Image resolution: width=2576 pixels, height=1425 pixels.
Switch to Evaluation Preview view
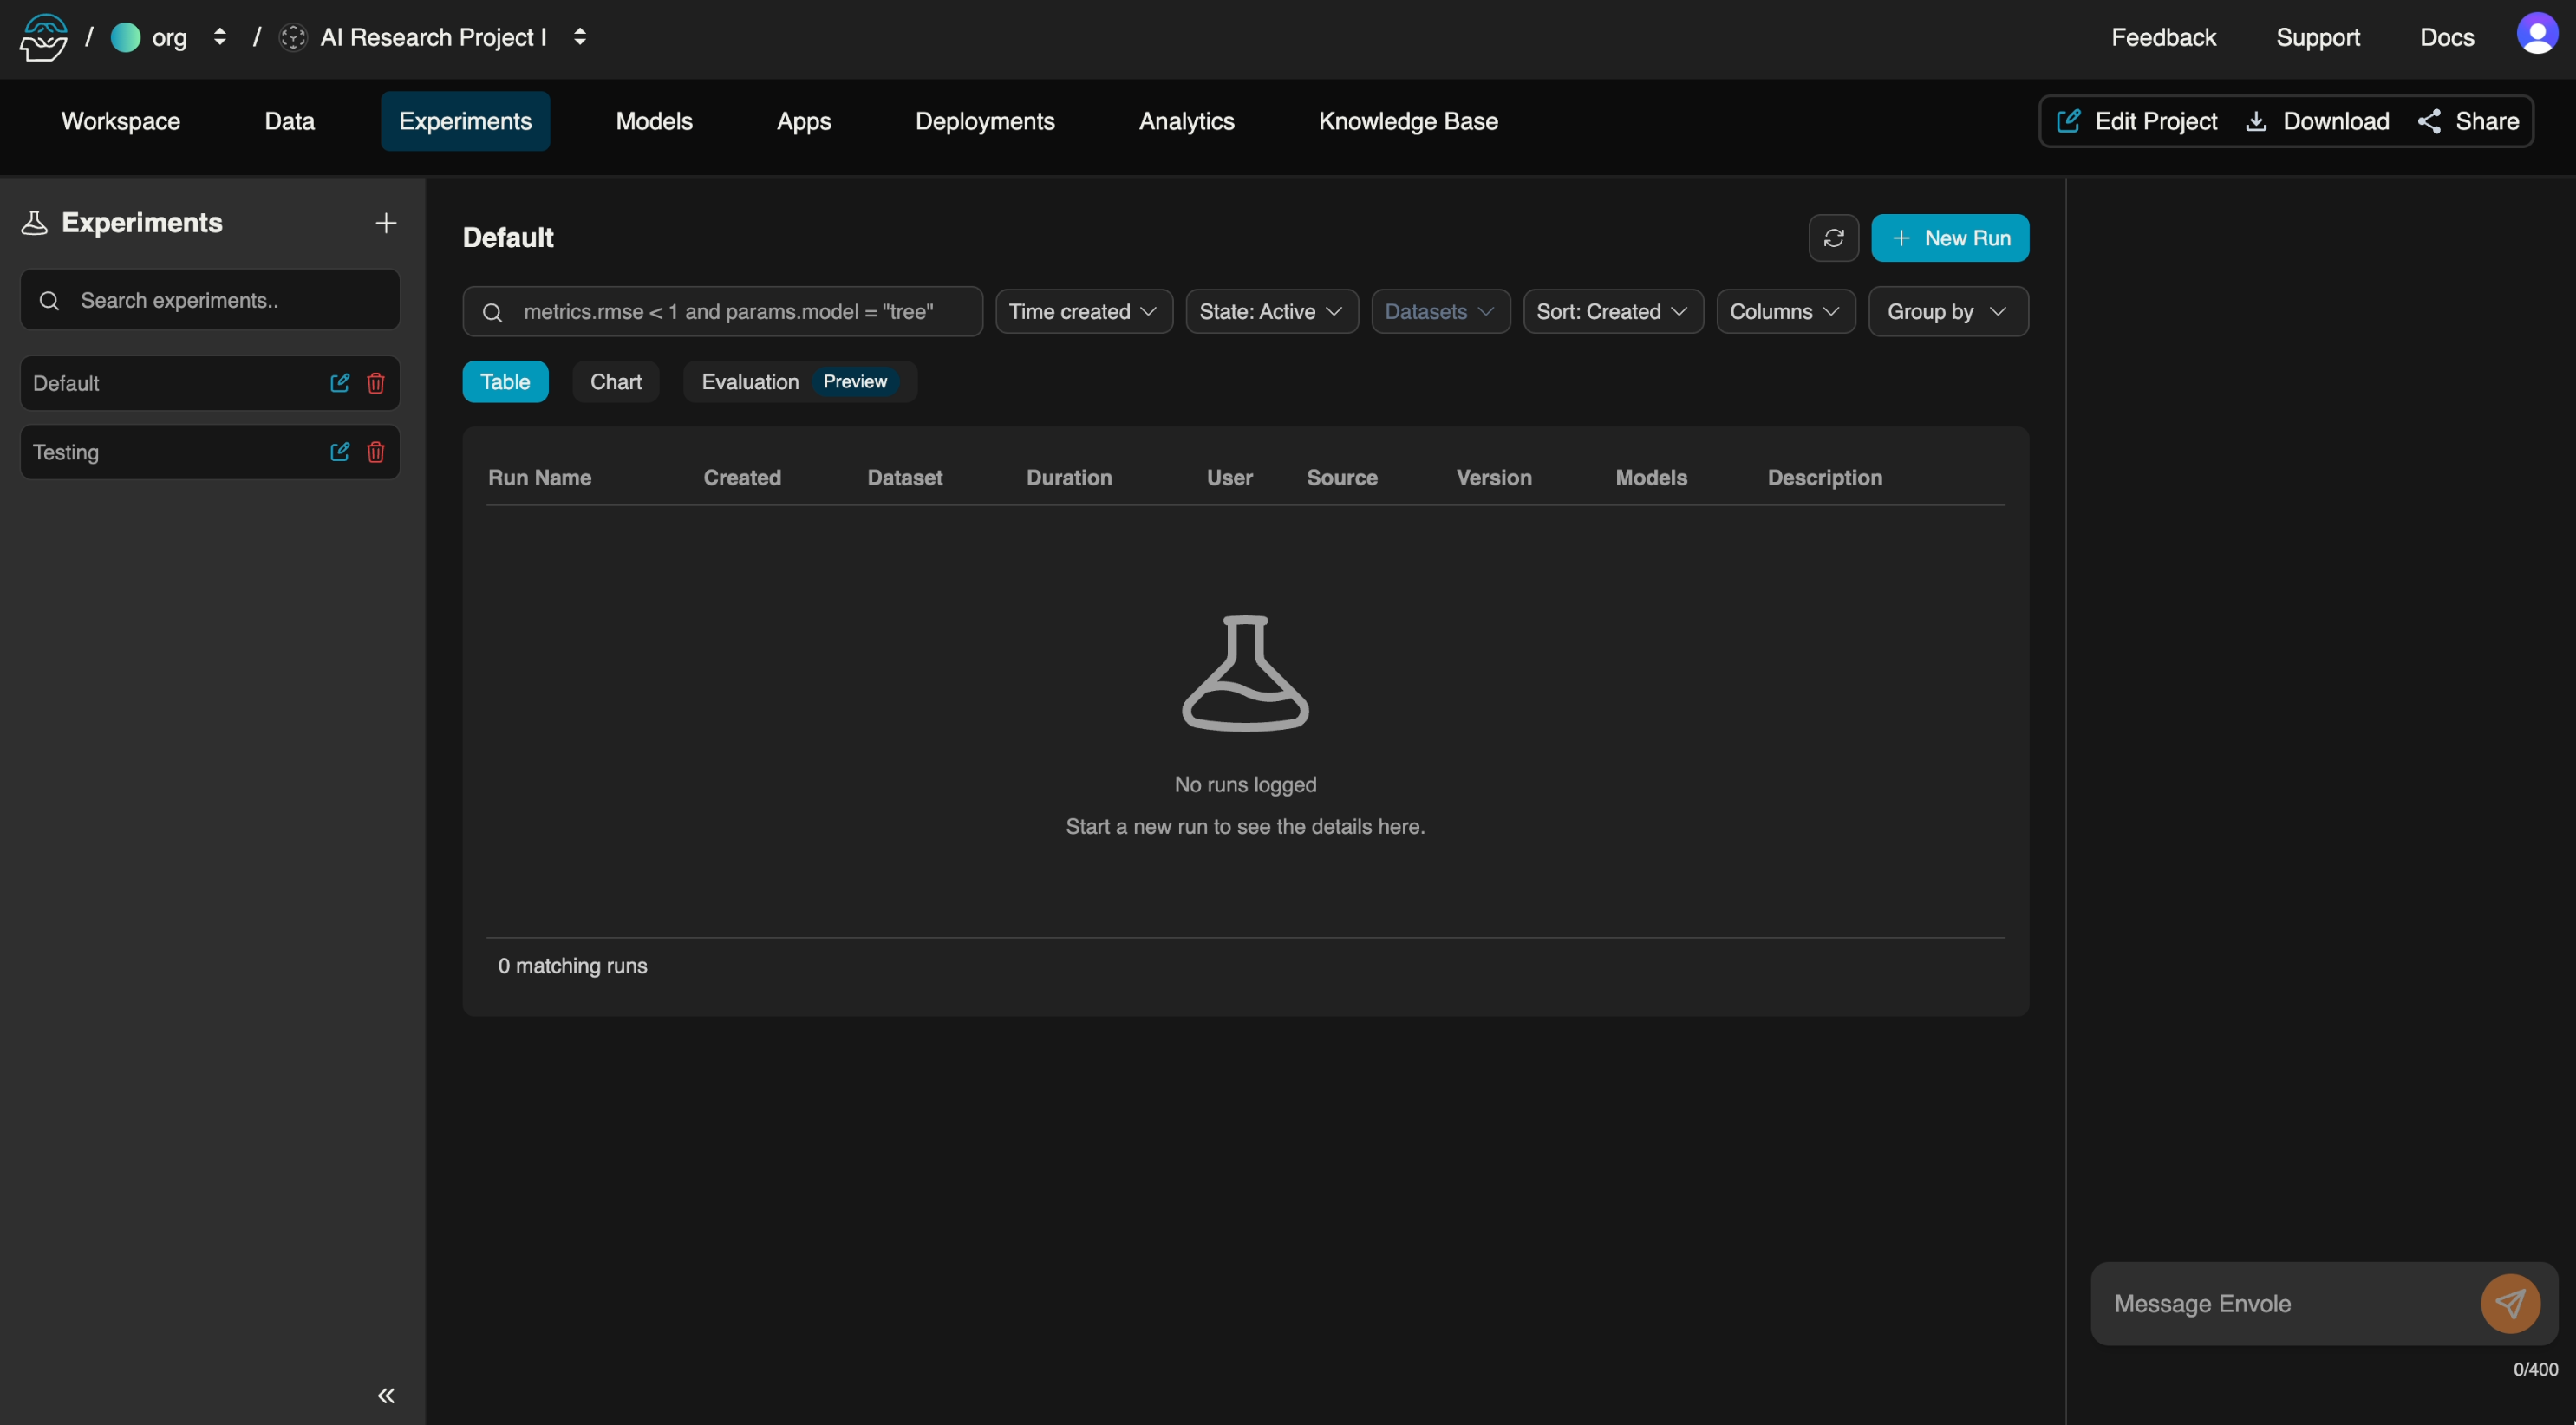pos(798,382)
